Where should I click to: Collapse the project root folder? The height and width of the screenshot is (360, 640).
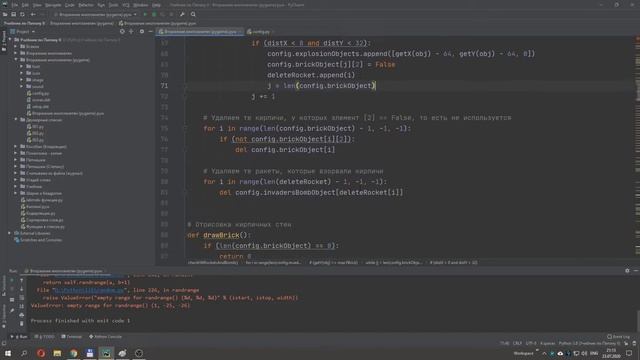(x=10, y=40)
